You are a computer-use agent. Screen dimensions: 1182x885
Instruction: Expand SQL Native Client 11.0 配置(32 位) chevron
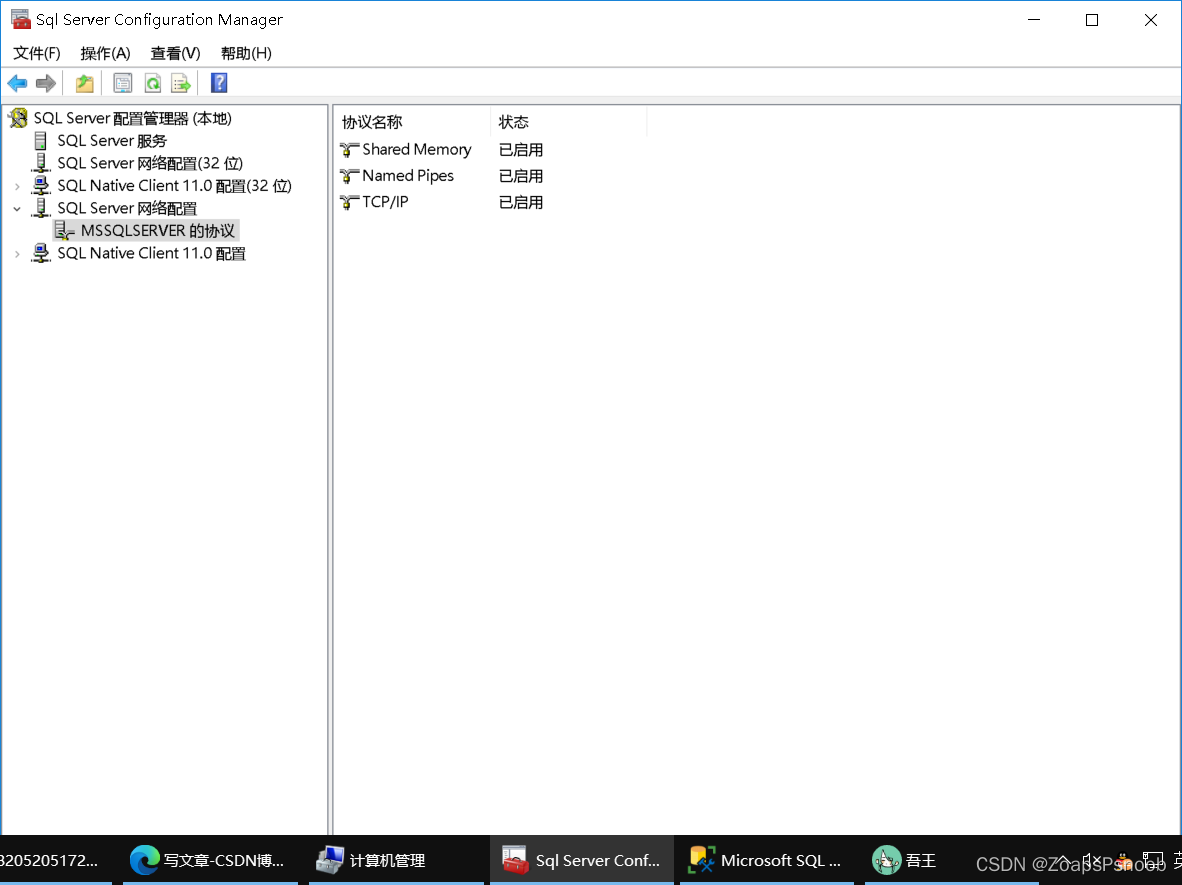pos(17,186)
